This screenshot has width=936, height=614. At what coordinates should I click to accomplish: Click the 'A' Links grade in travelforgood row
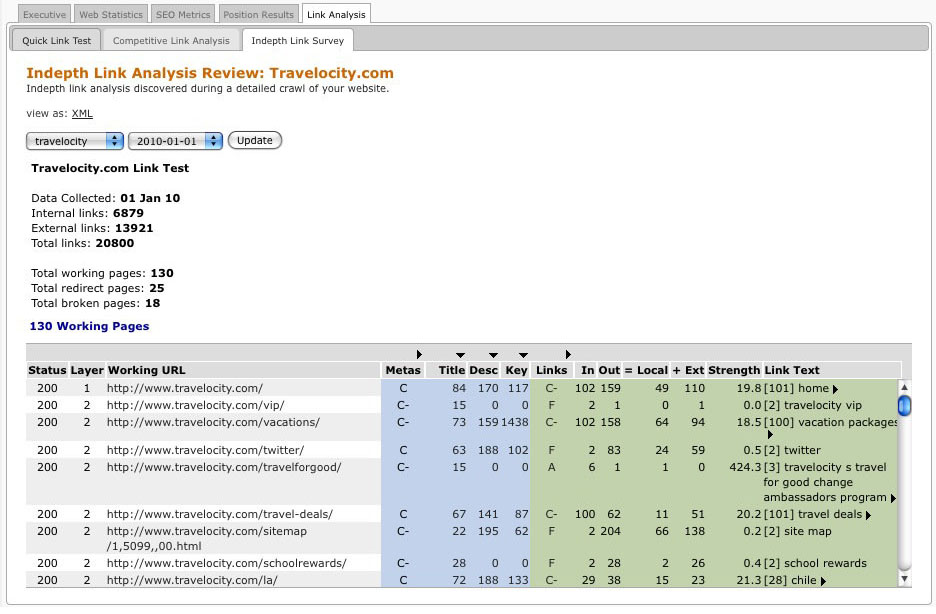[x=552, y=467]
